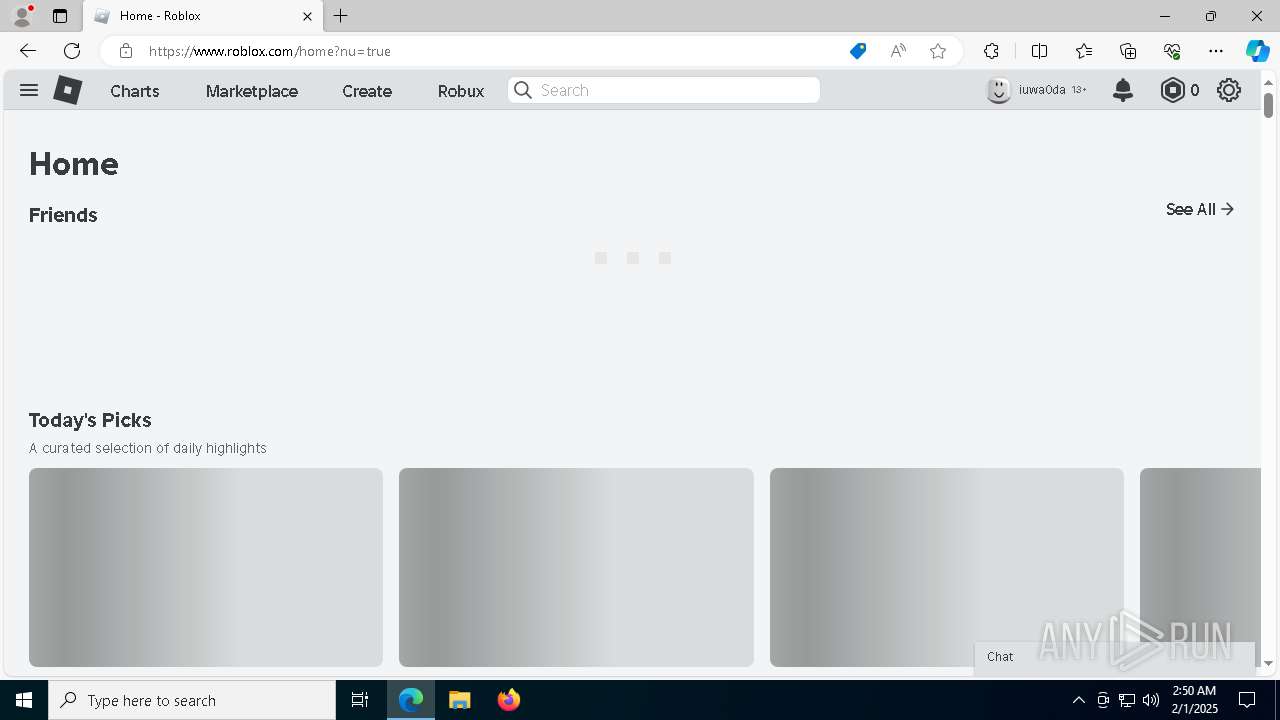Viewport: 1280px width, 720px height.
Task: Open the Robux balance icon
Action: pos(1172,90)
